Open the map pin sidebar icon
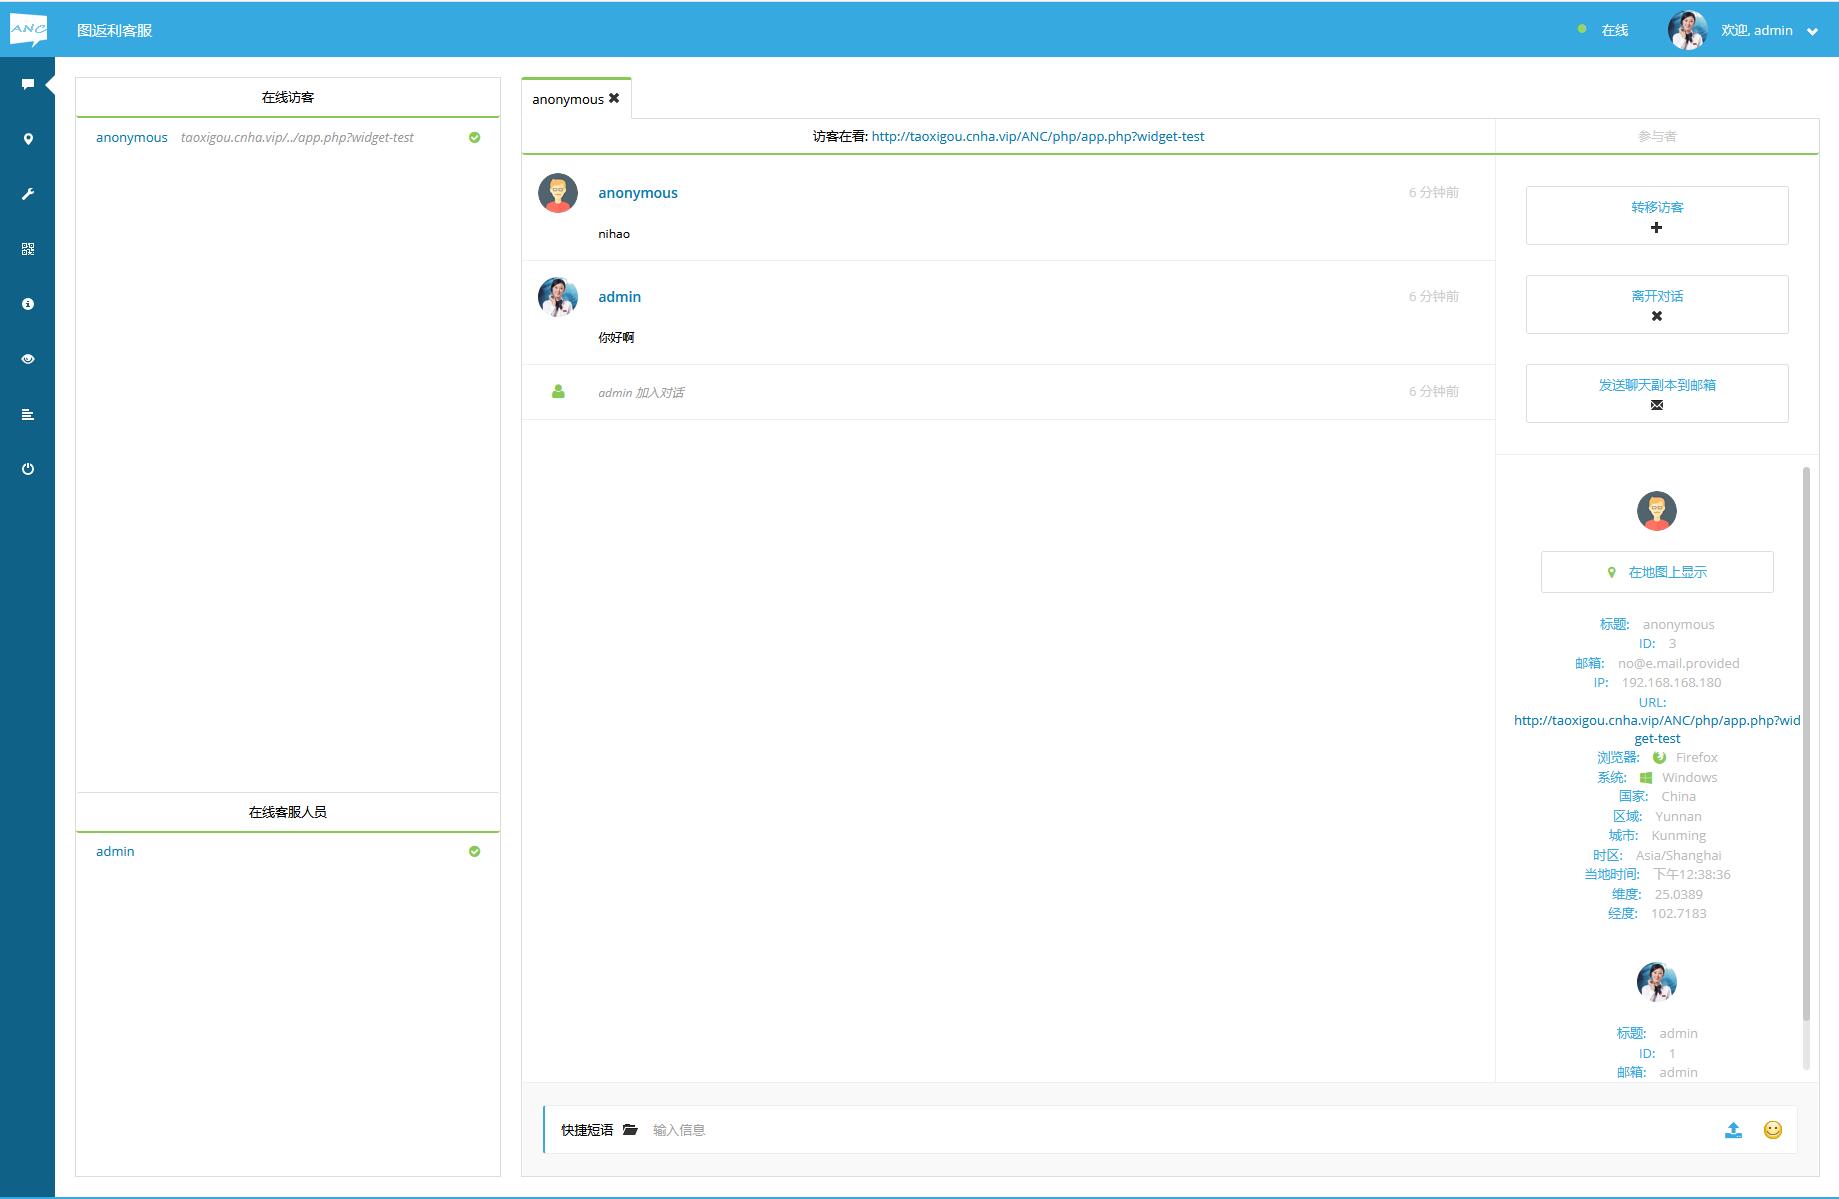Viewport: 1839px width, 1199px height. pos(28,139)
